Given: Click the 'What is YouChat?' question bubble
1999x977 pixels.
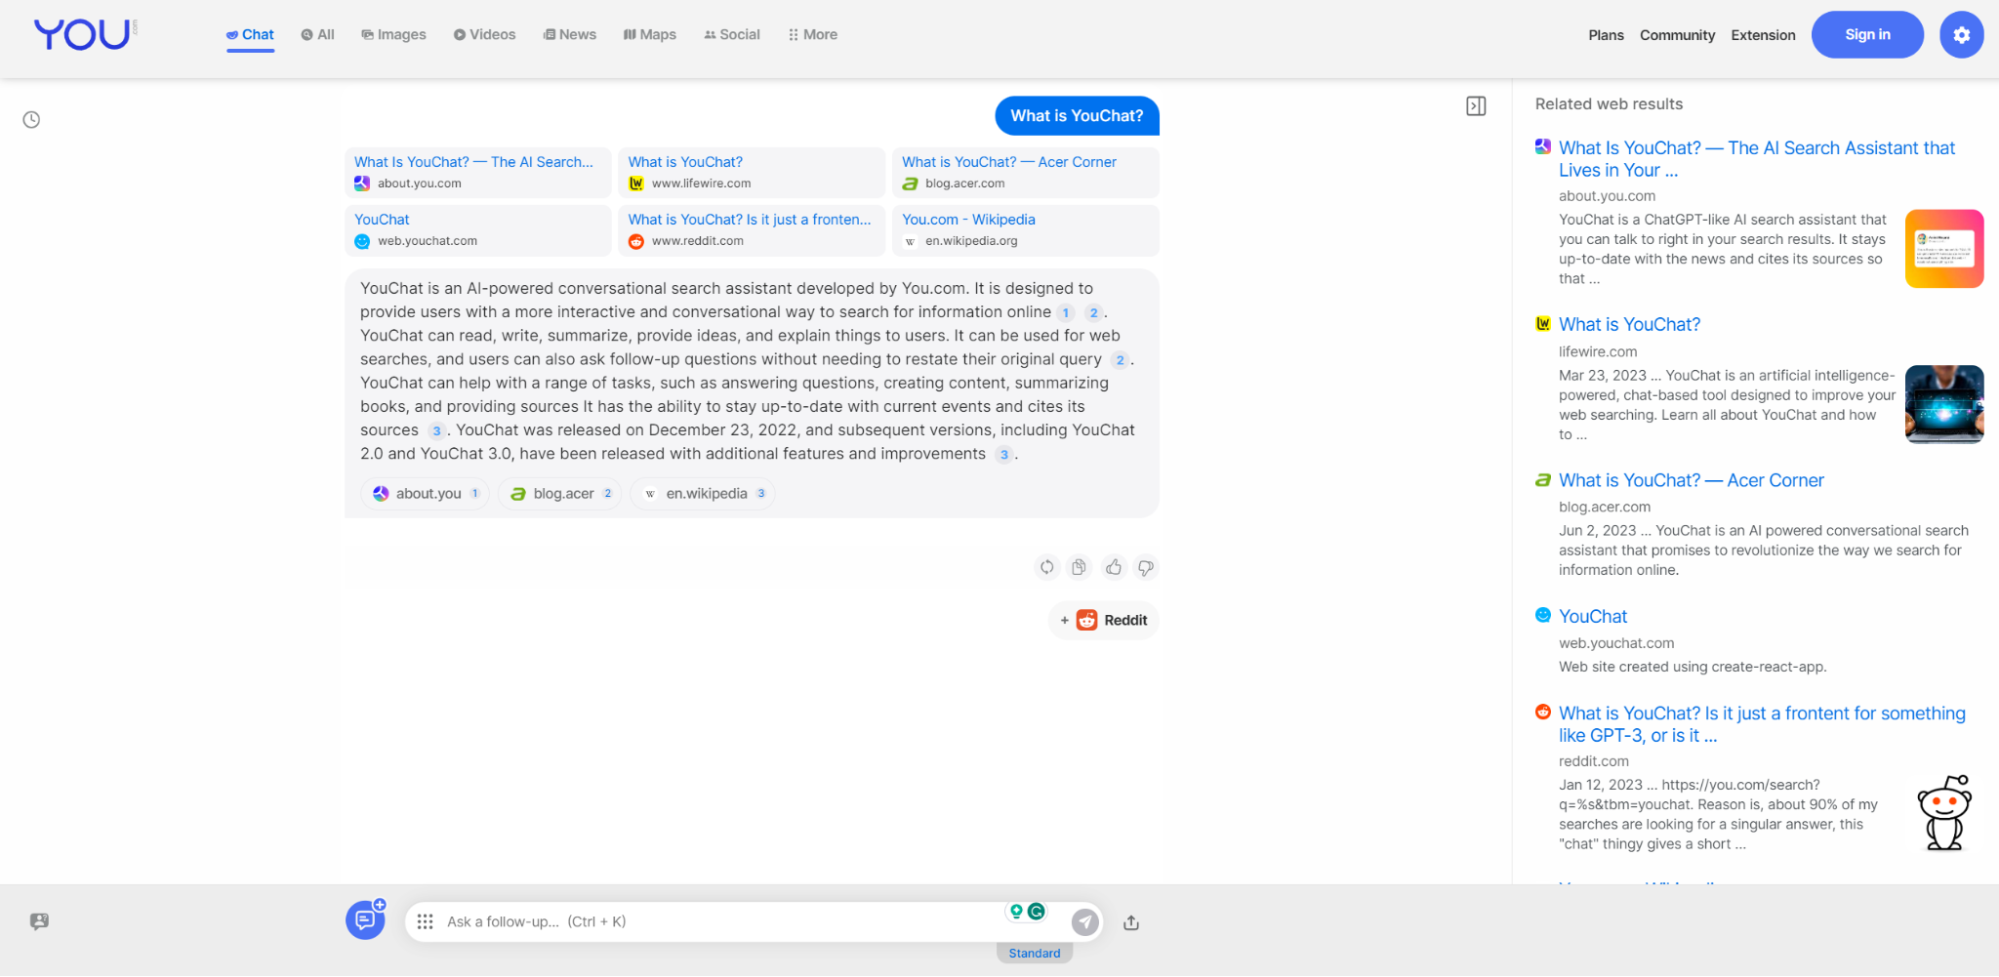Looking at the screenshot, I should pyautogui.click(x=1077, y=116).
